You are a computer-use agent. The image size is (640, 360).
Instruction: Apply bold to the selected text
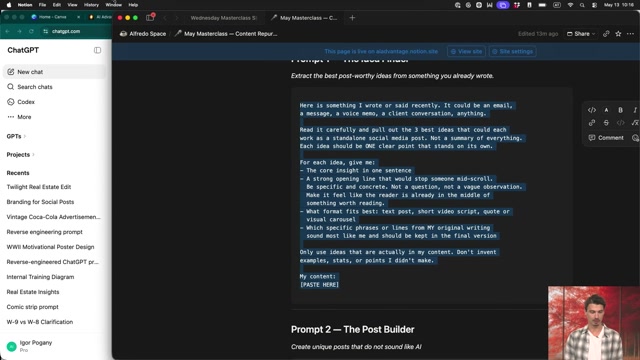620,110
